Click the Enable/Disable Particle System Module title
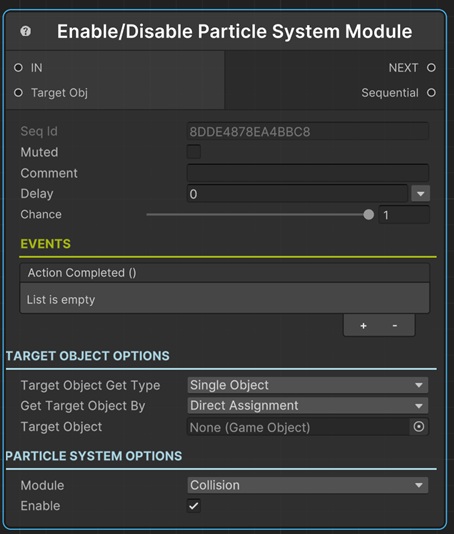 pyautogui.click(x=234, y=31)
